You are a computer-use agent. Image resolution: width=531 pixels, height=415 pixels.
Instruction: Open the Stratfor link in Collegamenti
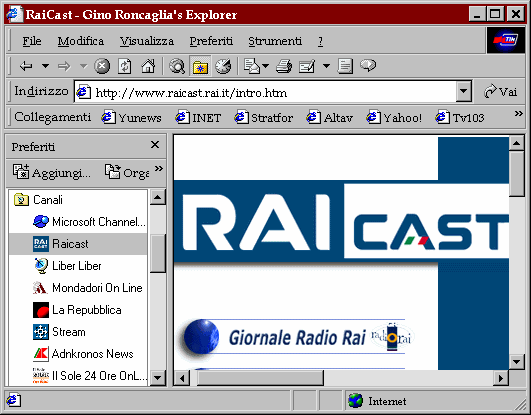pyautogui.click(x=264, y=118)
